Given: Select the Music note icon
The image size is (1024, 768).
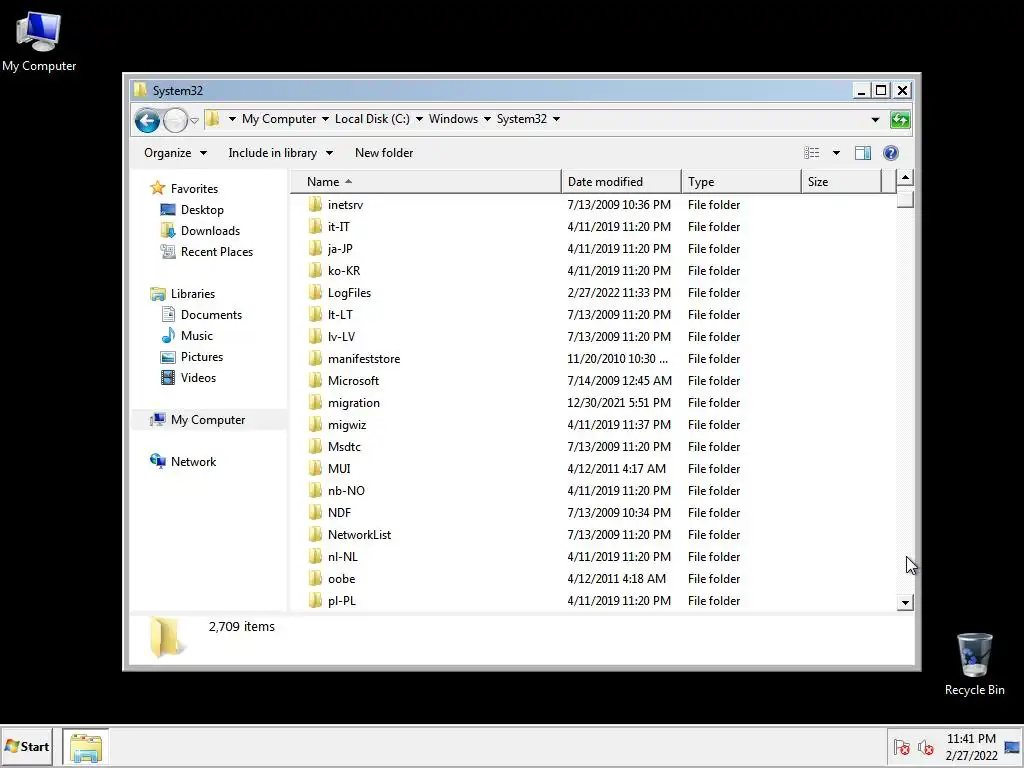Looking at the screenshot, I should pos(168,336).
